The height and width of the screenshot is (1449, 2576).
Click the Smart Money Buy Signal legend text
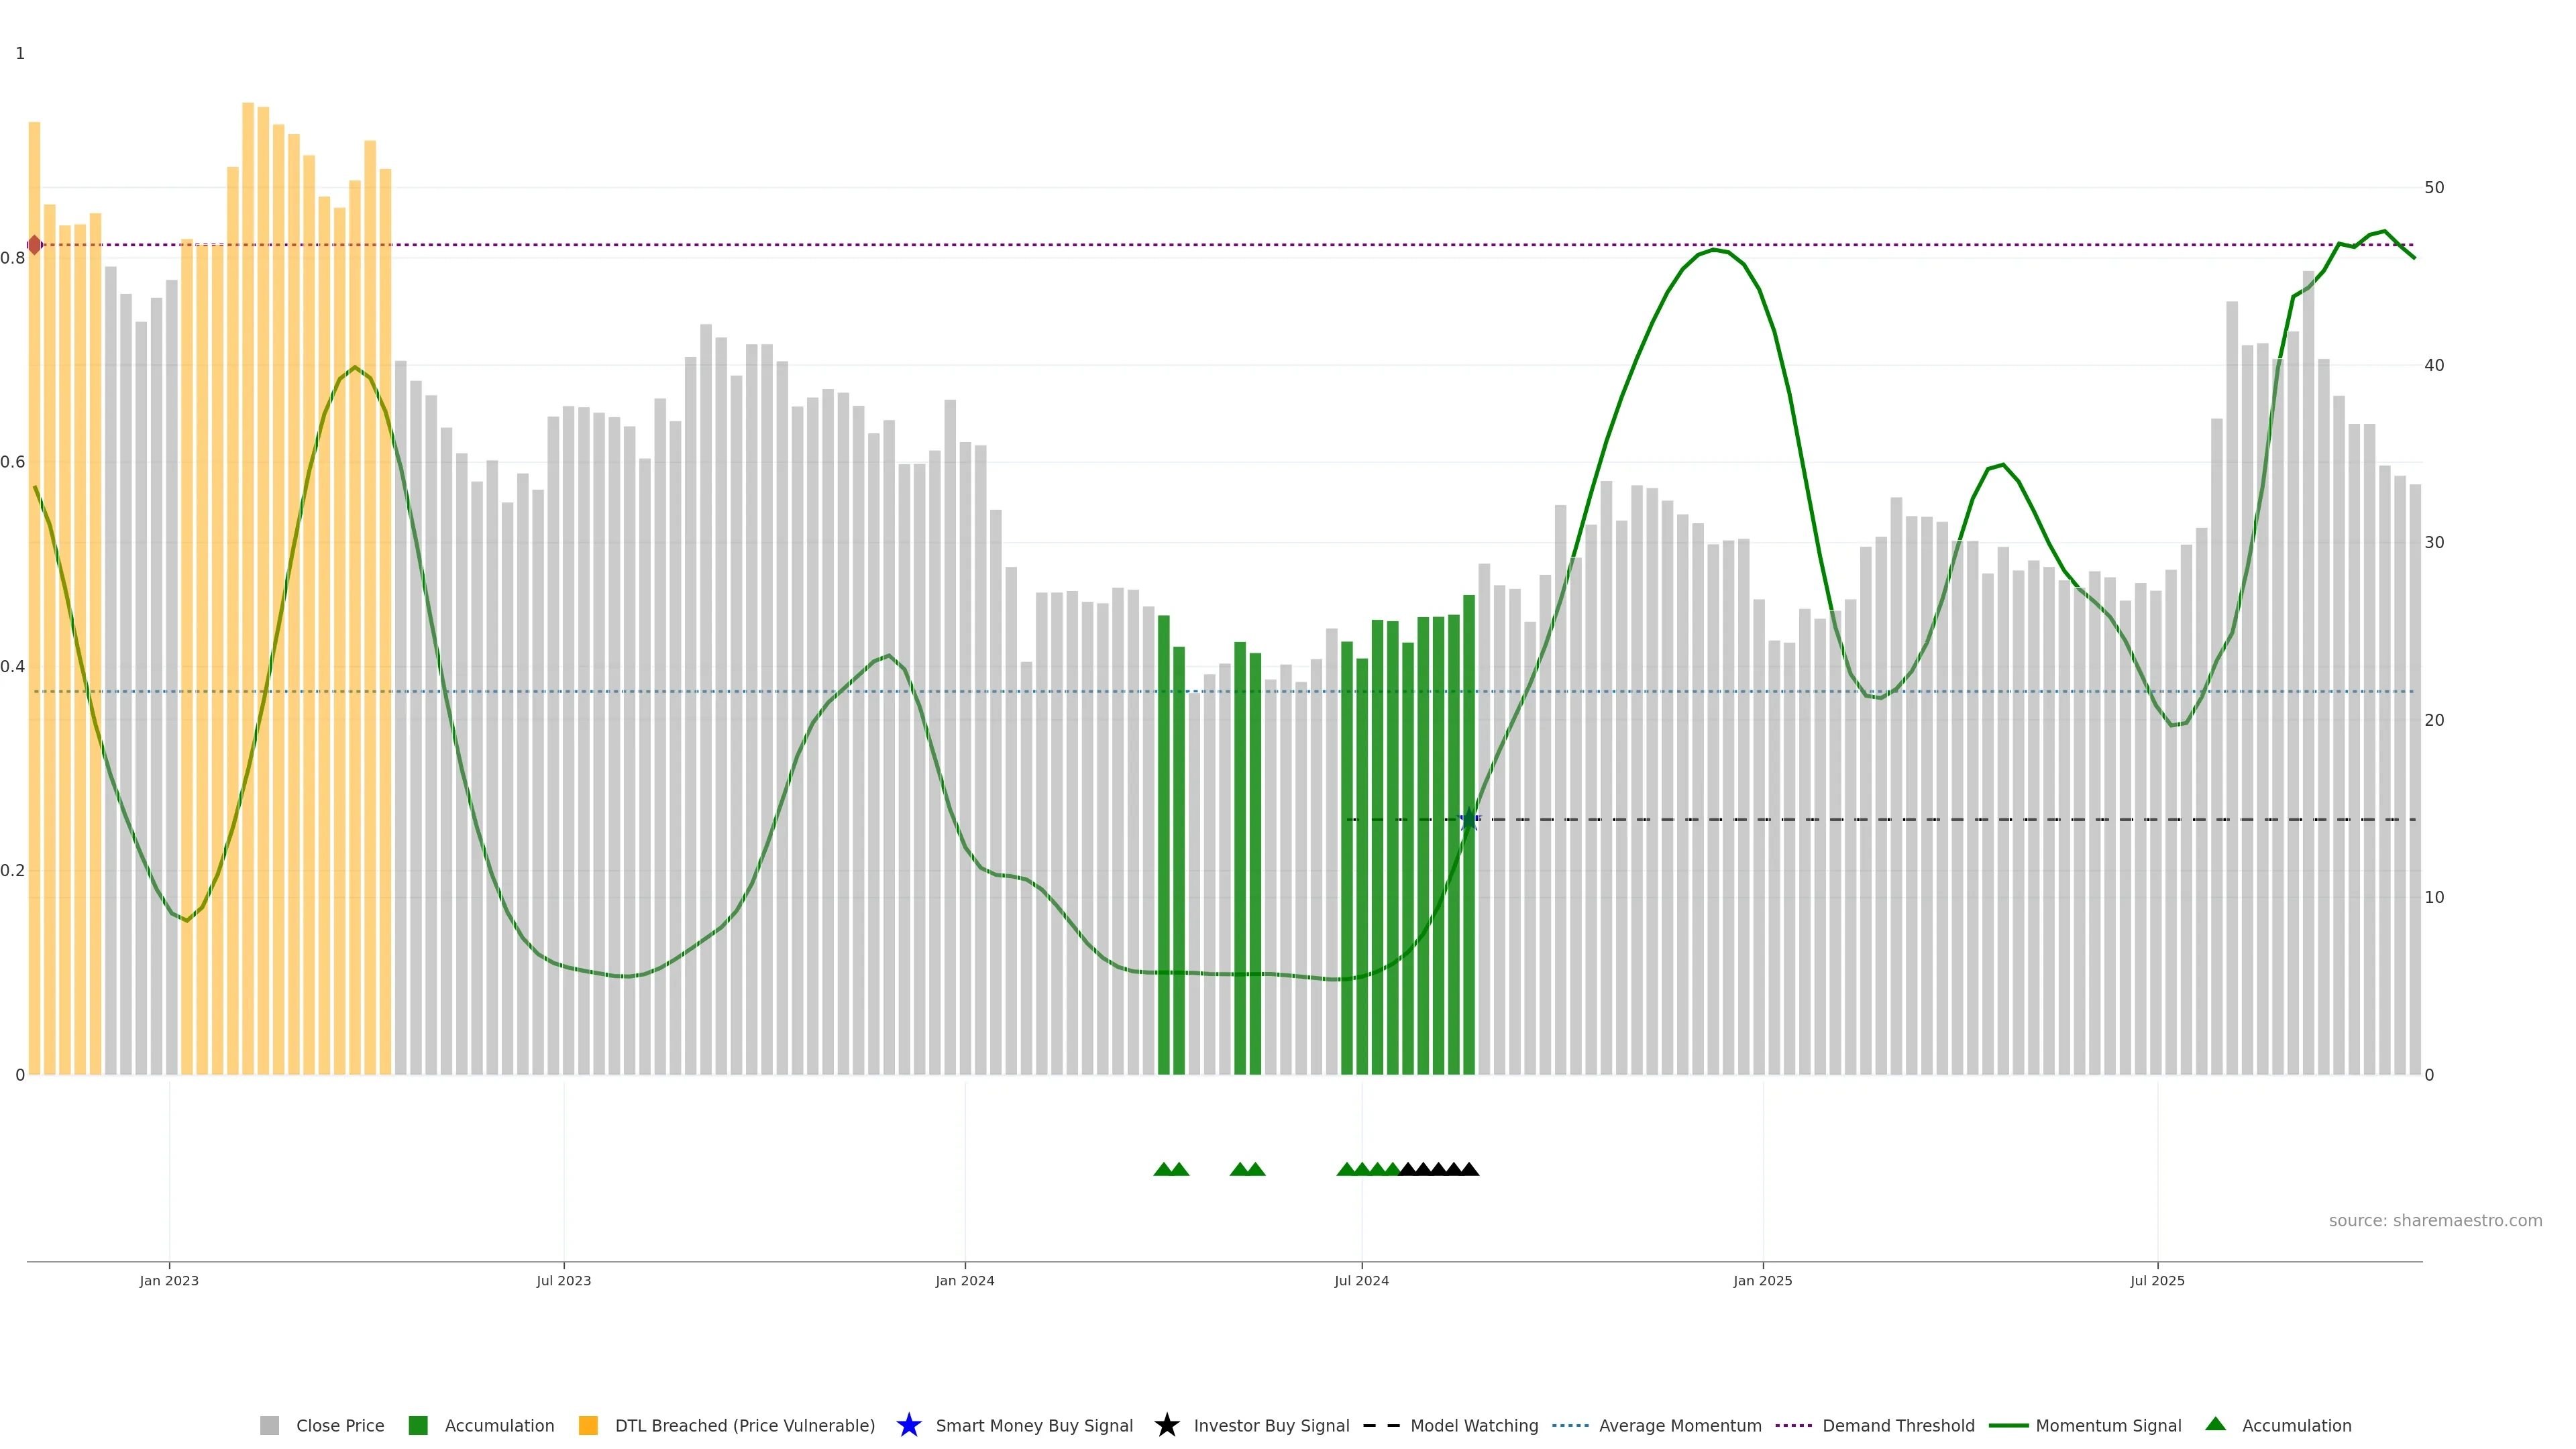click(1034, 1426)
